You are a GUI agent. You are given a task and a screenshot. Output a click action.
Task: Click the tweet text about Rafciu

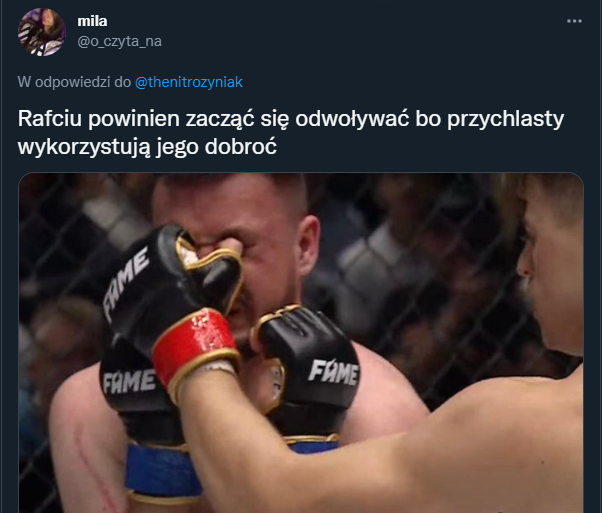291,132
